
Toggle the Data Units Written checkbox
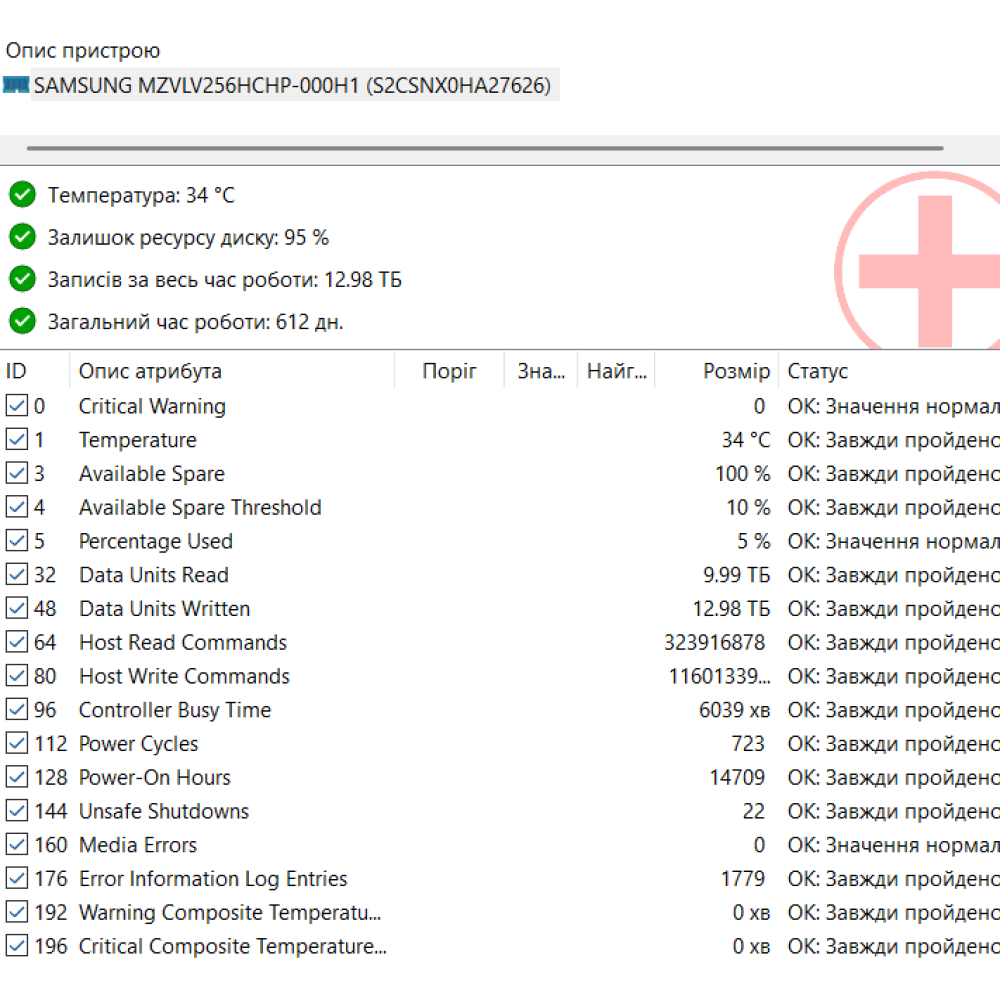17,609
